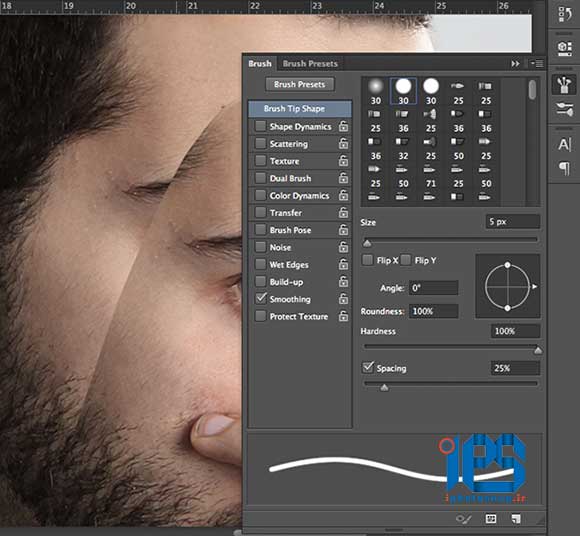The height and width of the screenshot is (536, 580).
Task: Uncheck the Spacing checkbox
Action: pos(368,367)
